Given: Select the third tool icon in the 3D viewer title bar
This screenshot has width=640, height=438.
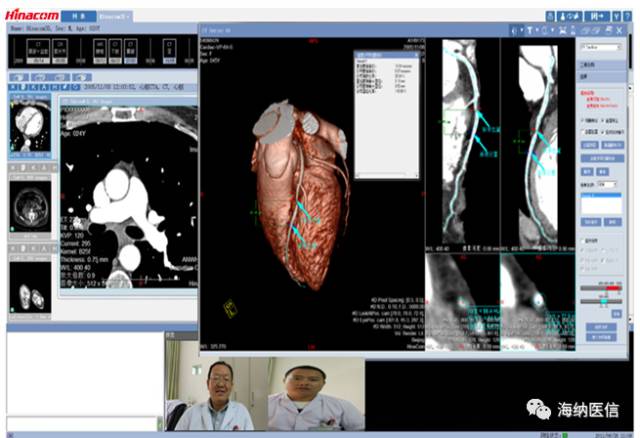Looking at the screenshot, I should [x=544, y=30].
